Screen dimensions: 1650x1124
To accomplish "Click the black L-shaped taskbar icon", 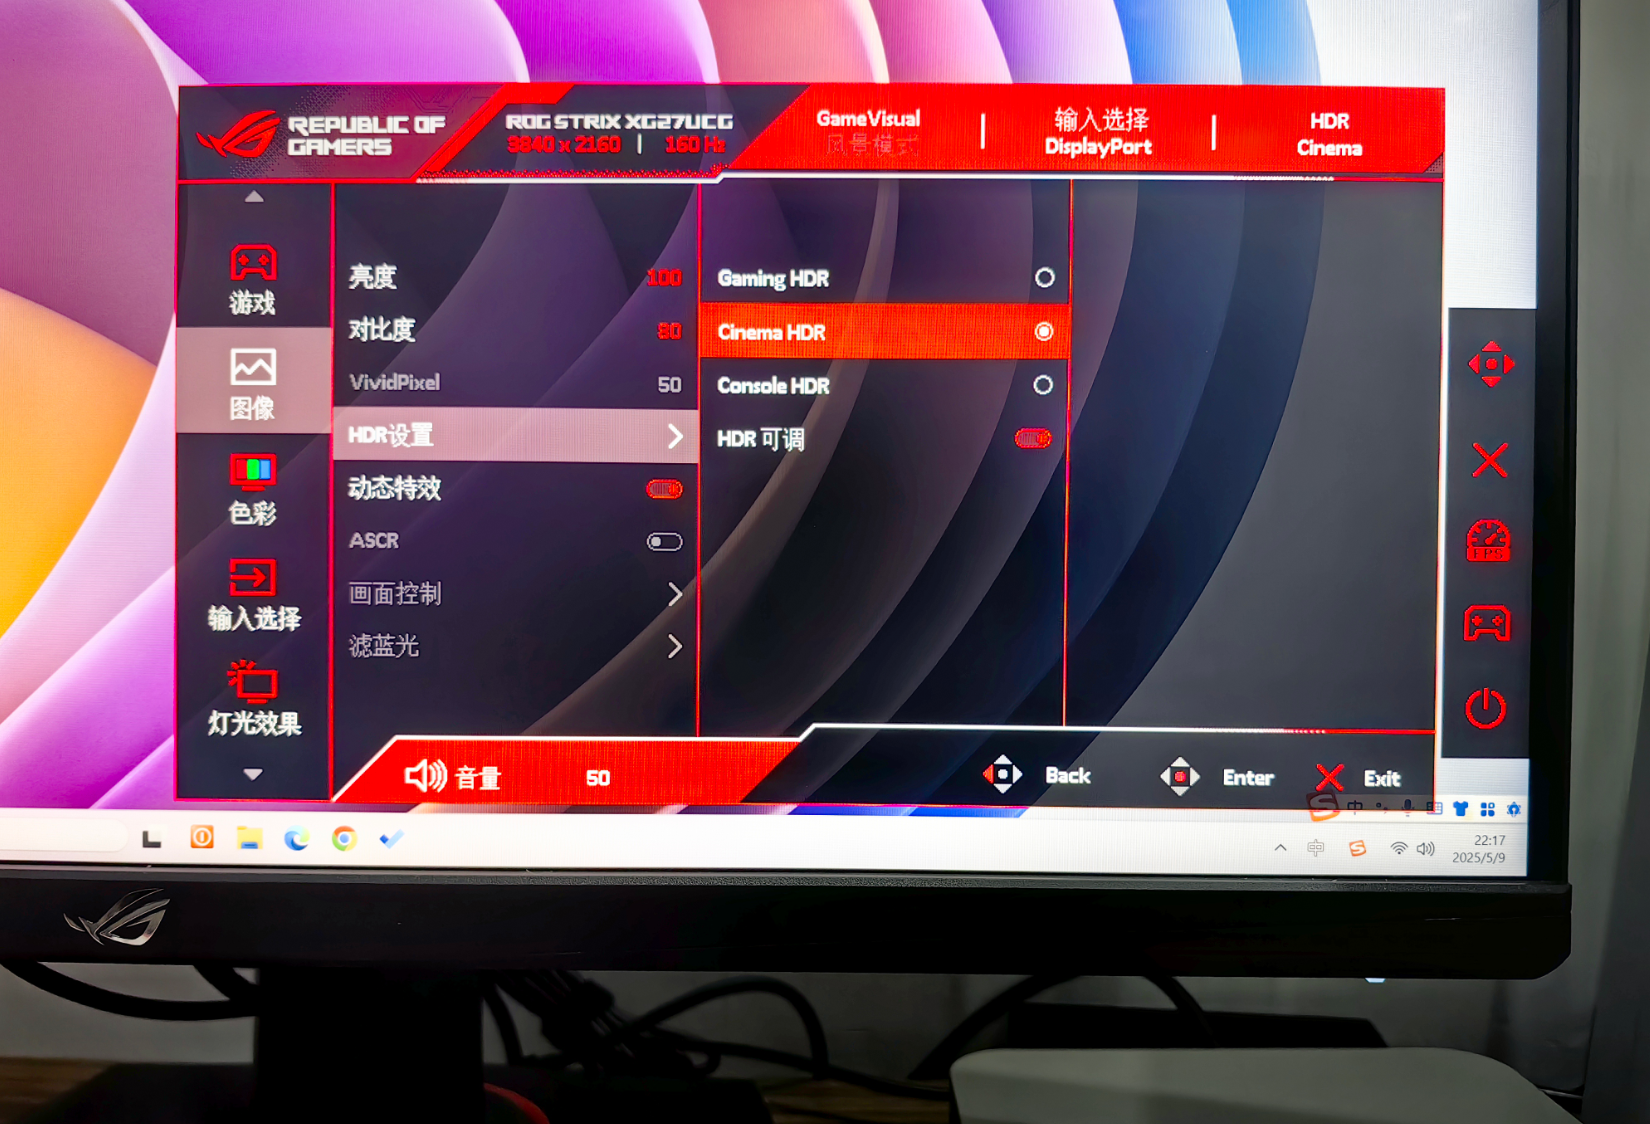I will tap(152, 838).
